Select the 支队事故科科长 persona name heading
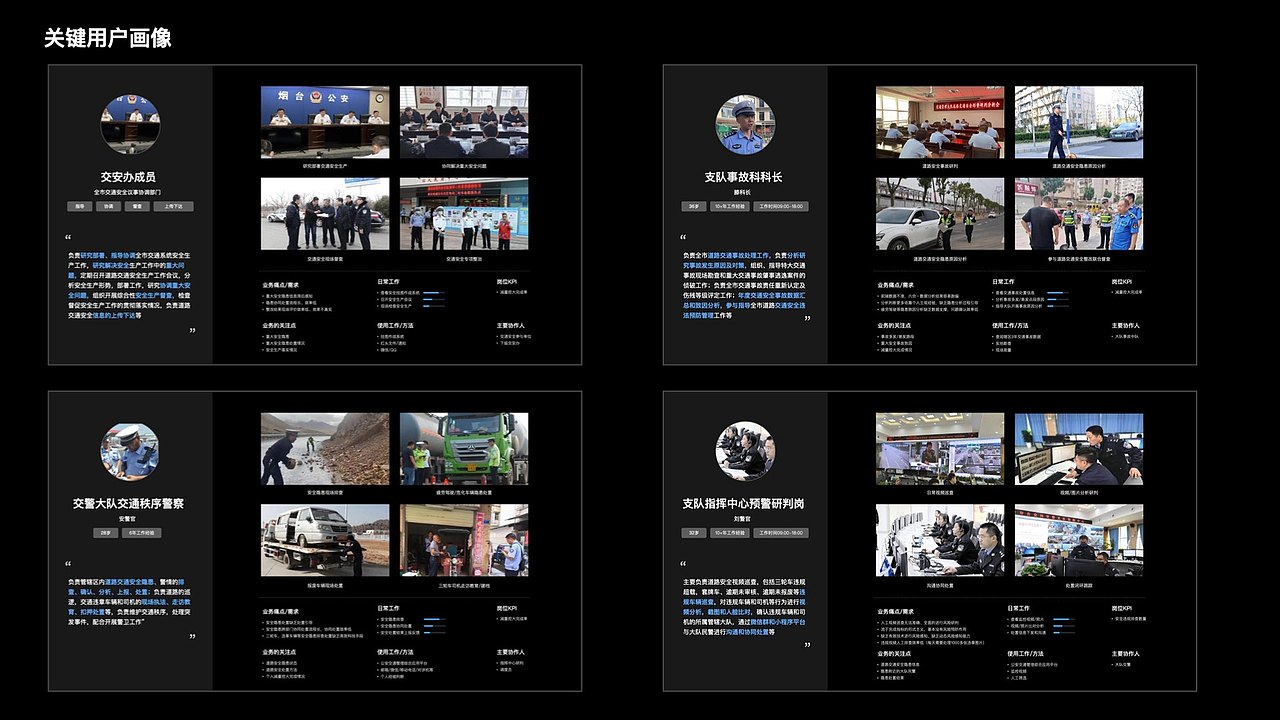The image size is (1280, 720). [x=745, y=177]
